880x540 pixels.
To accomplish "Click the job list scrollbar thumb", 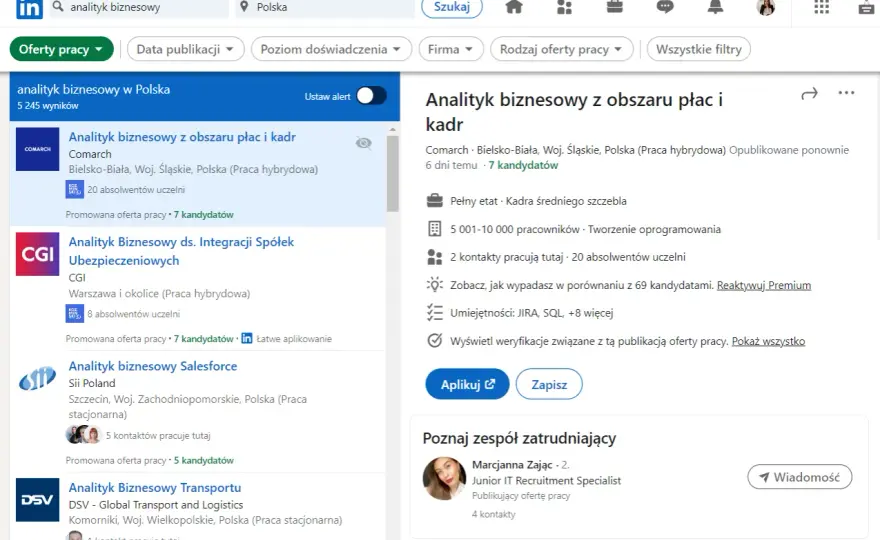I will 392,173.
